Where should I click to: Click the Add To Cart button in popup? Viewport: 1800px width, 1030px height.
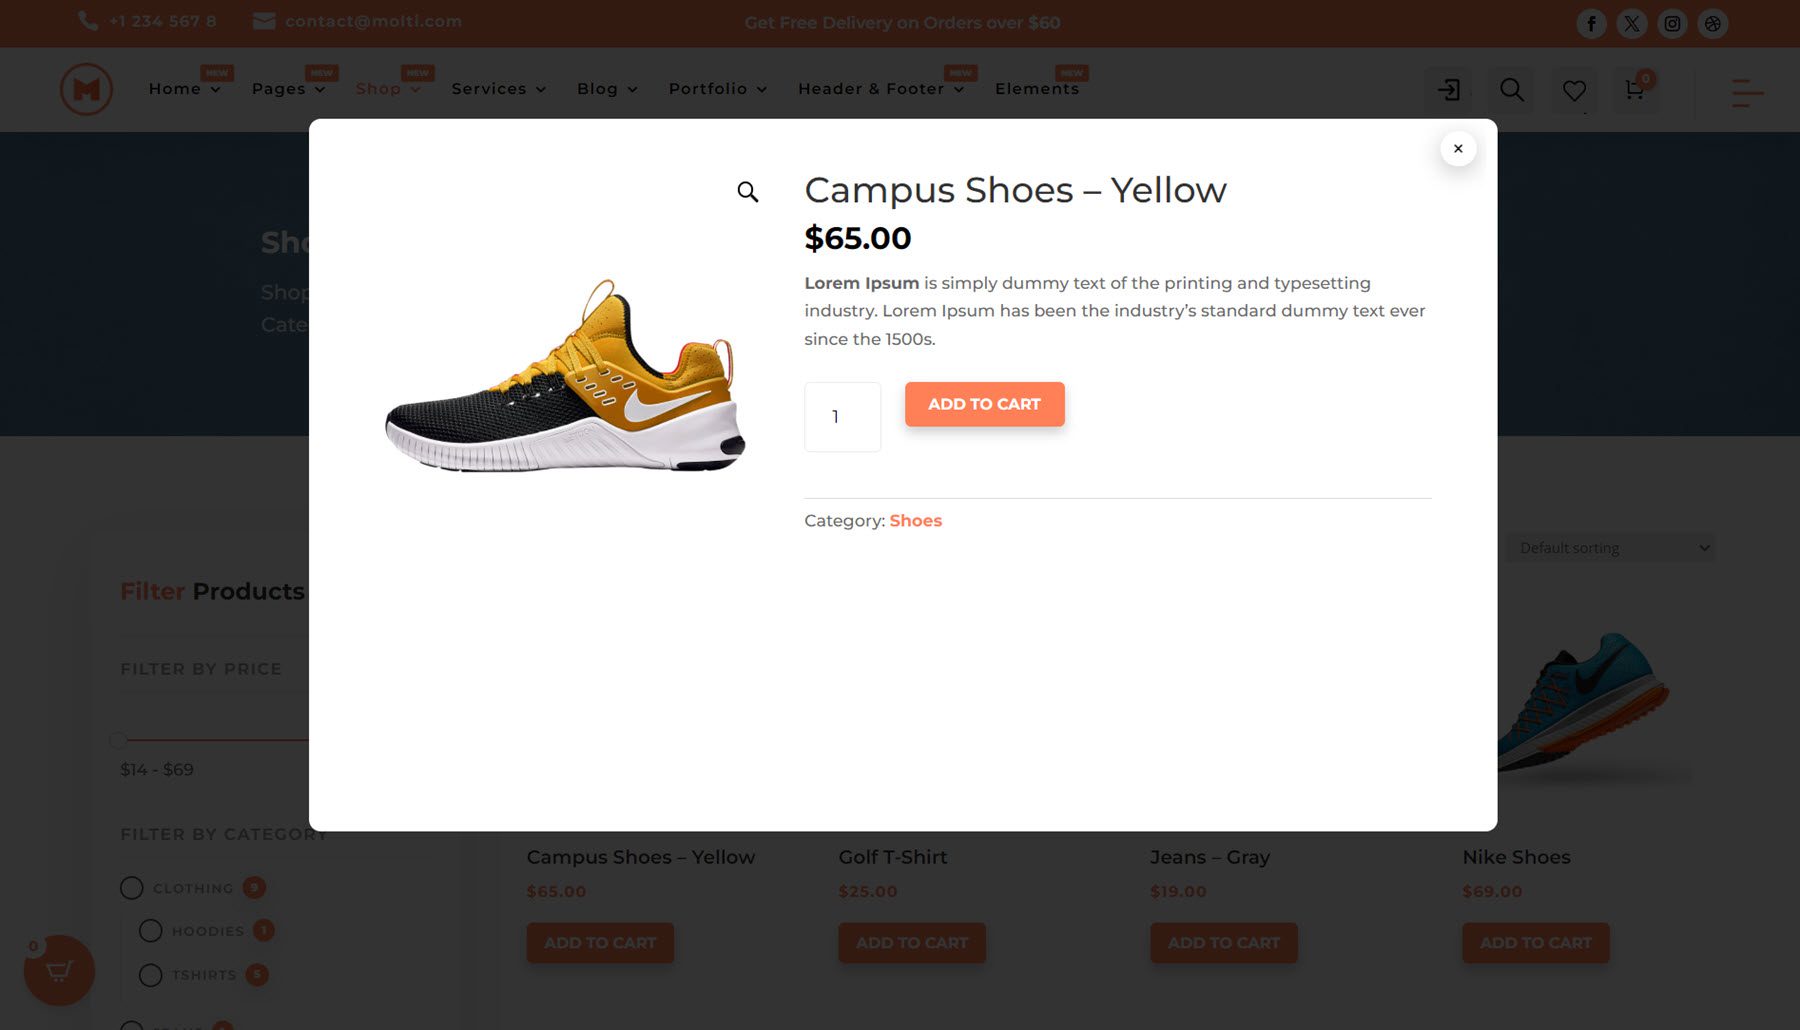[984, 404]
